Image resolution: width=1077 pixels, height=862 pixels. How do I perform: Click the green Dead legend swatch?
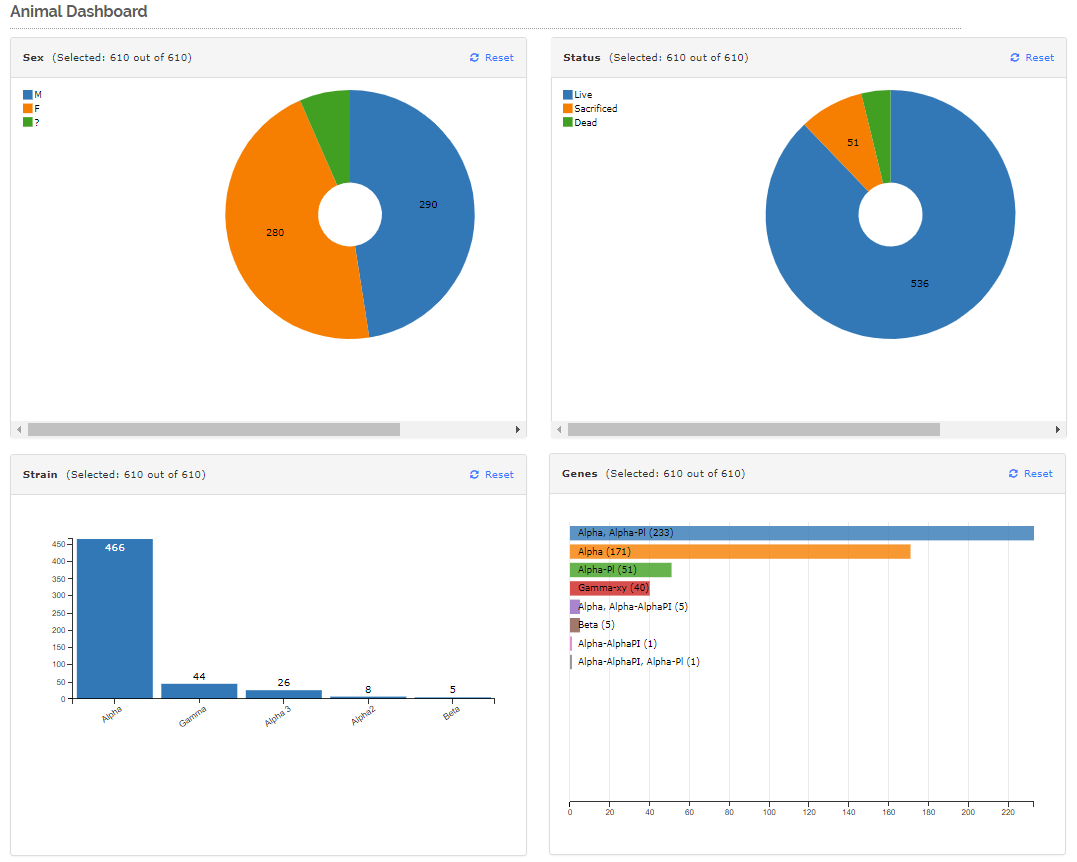coord(568,122)
